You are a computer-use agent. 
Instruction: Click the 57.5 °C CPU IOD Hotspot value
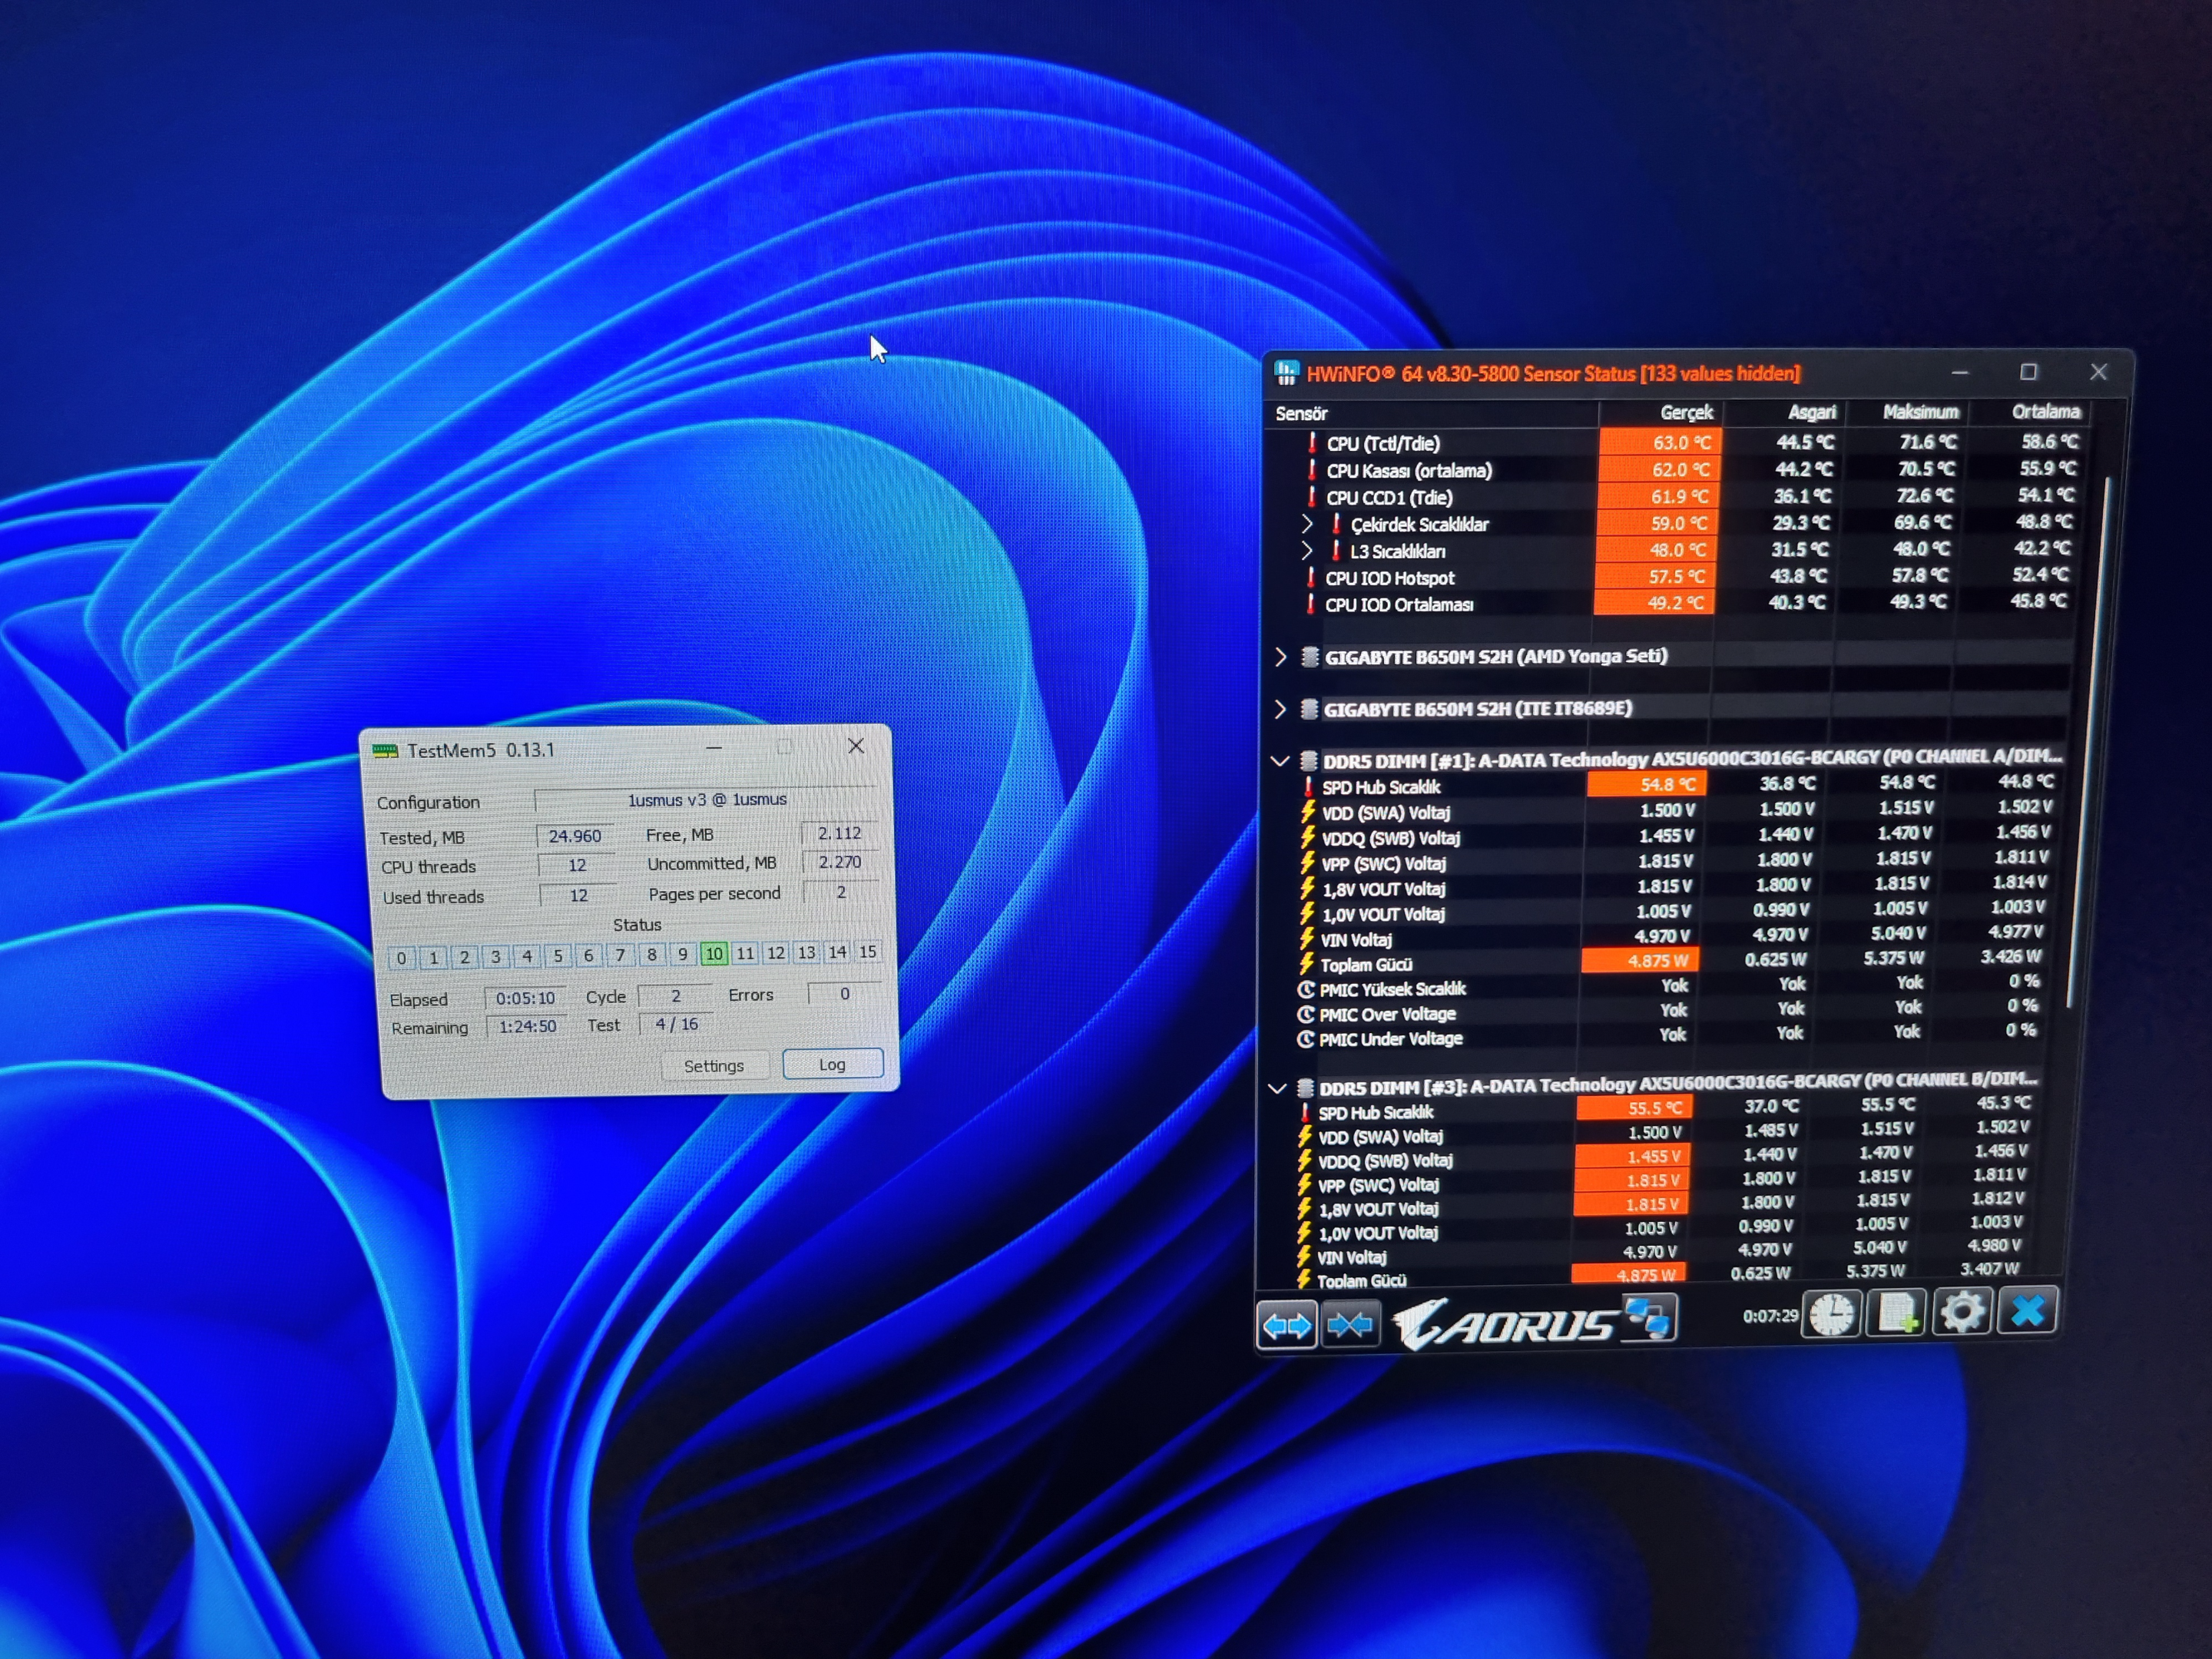(1655, 576)
